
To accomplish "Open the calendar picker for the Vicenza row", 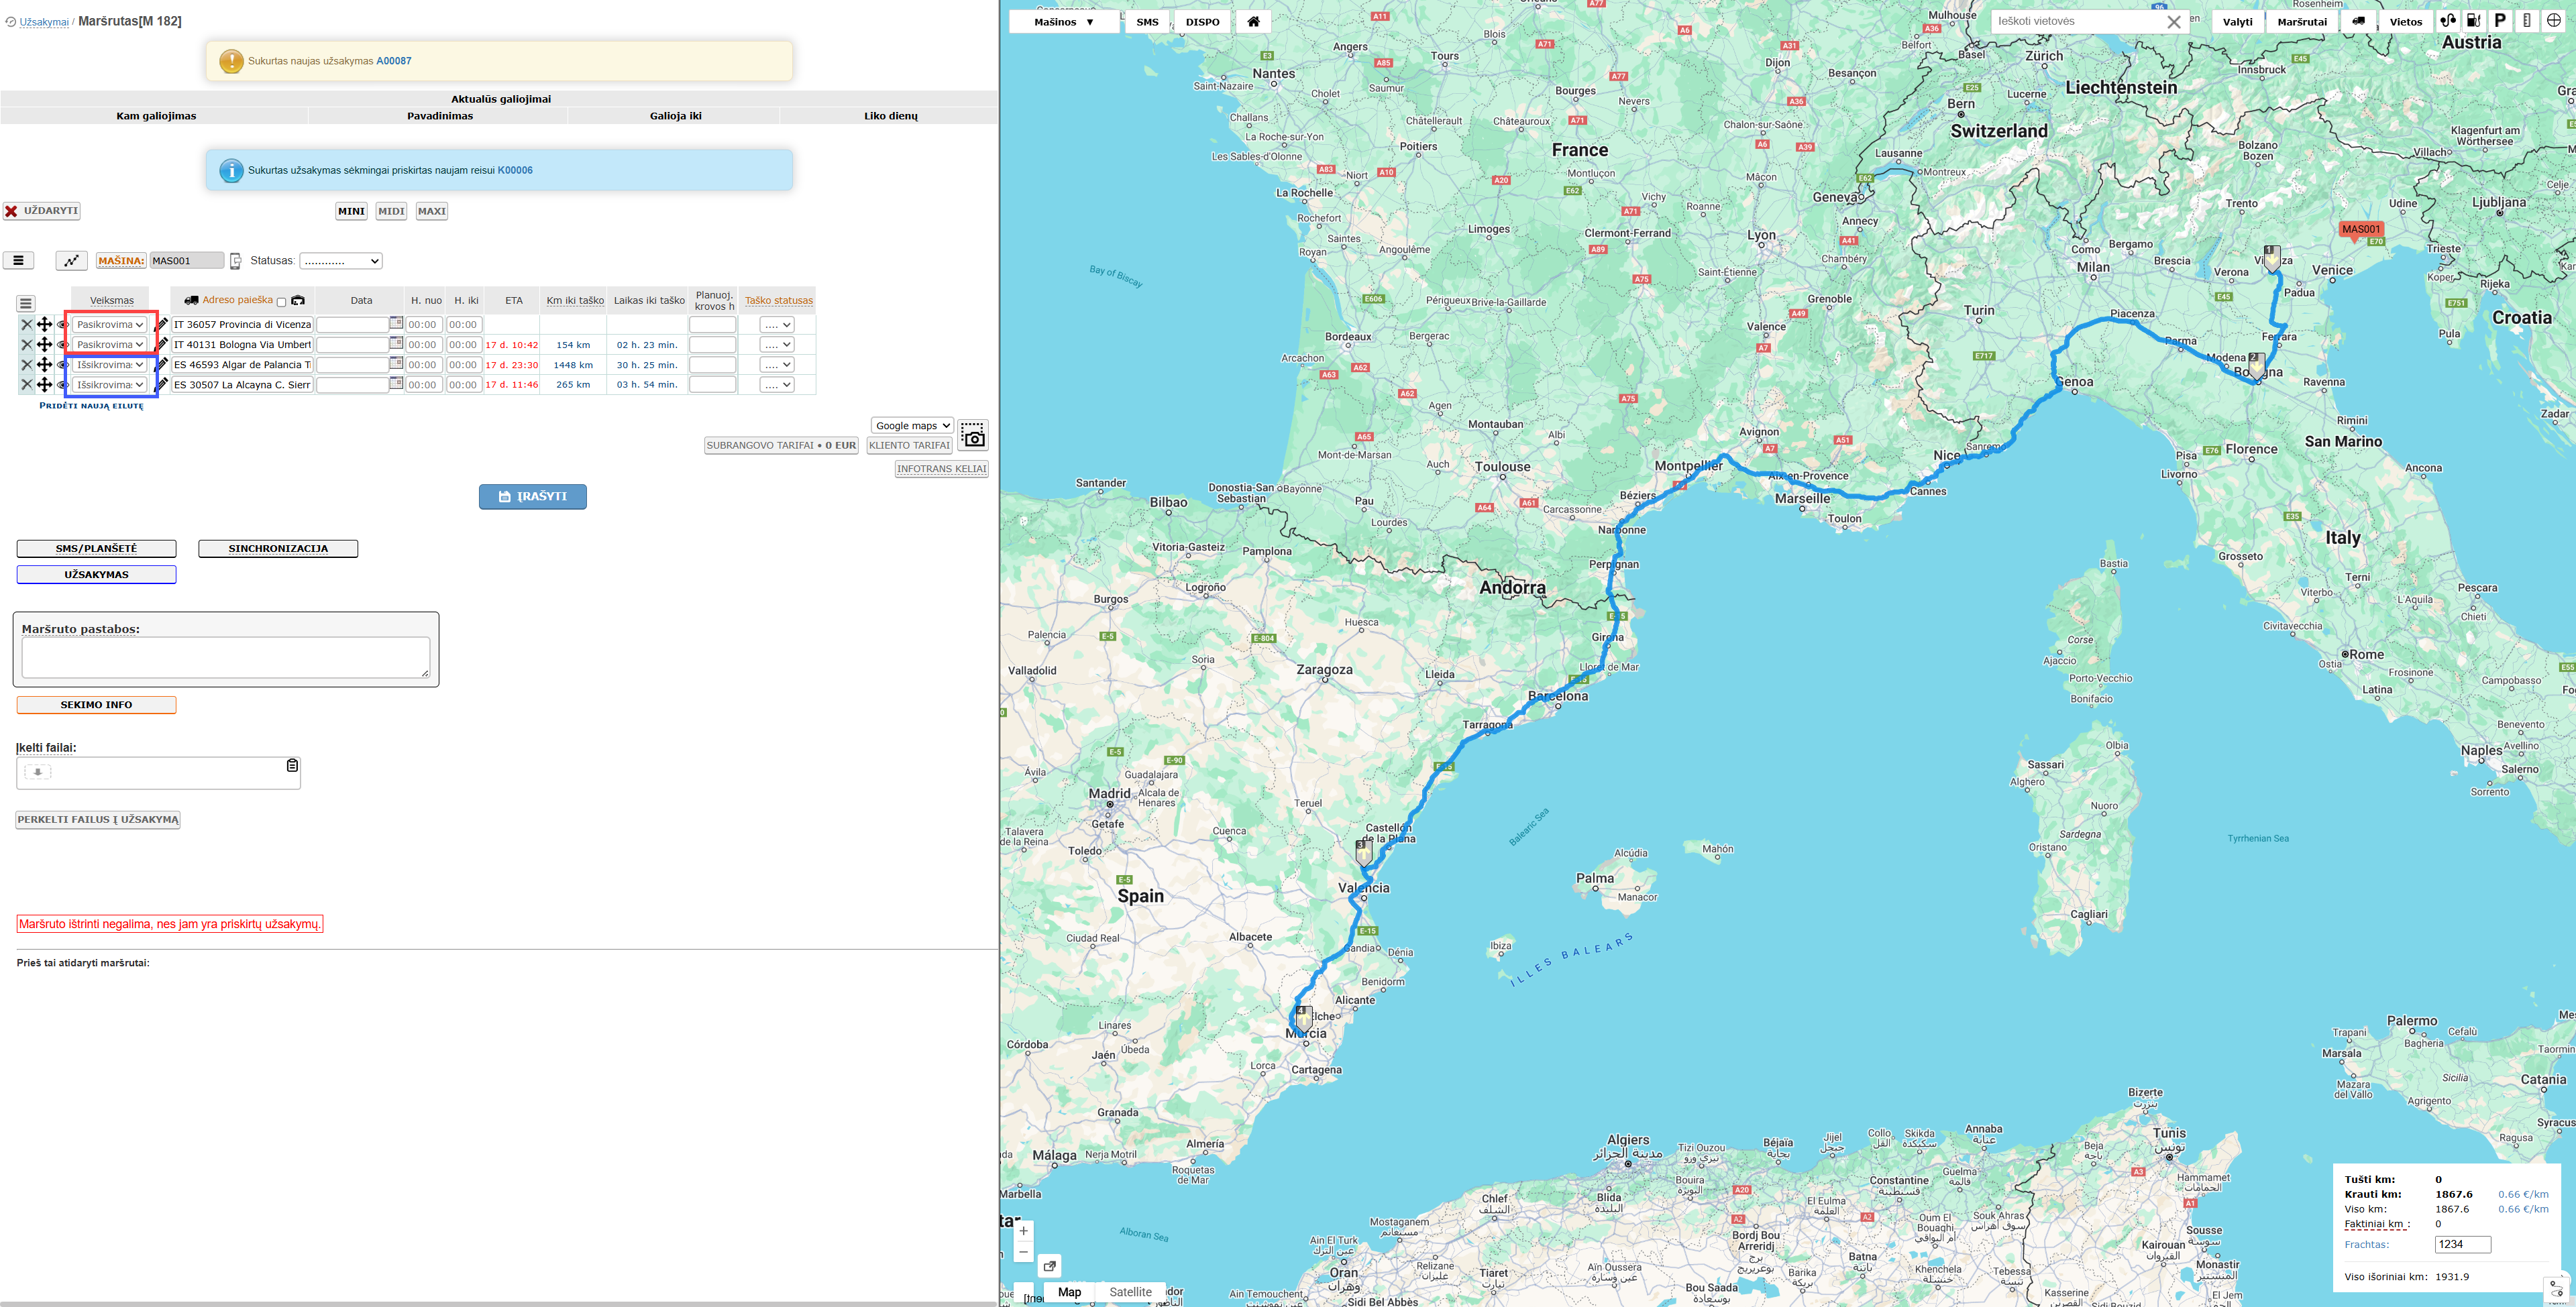I will click(x=396, y=323).
